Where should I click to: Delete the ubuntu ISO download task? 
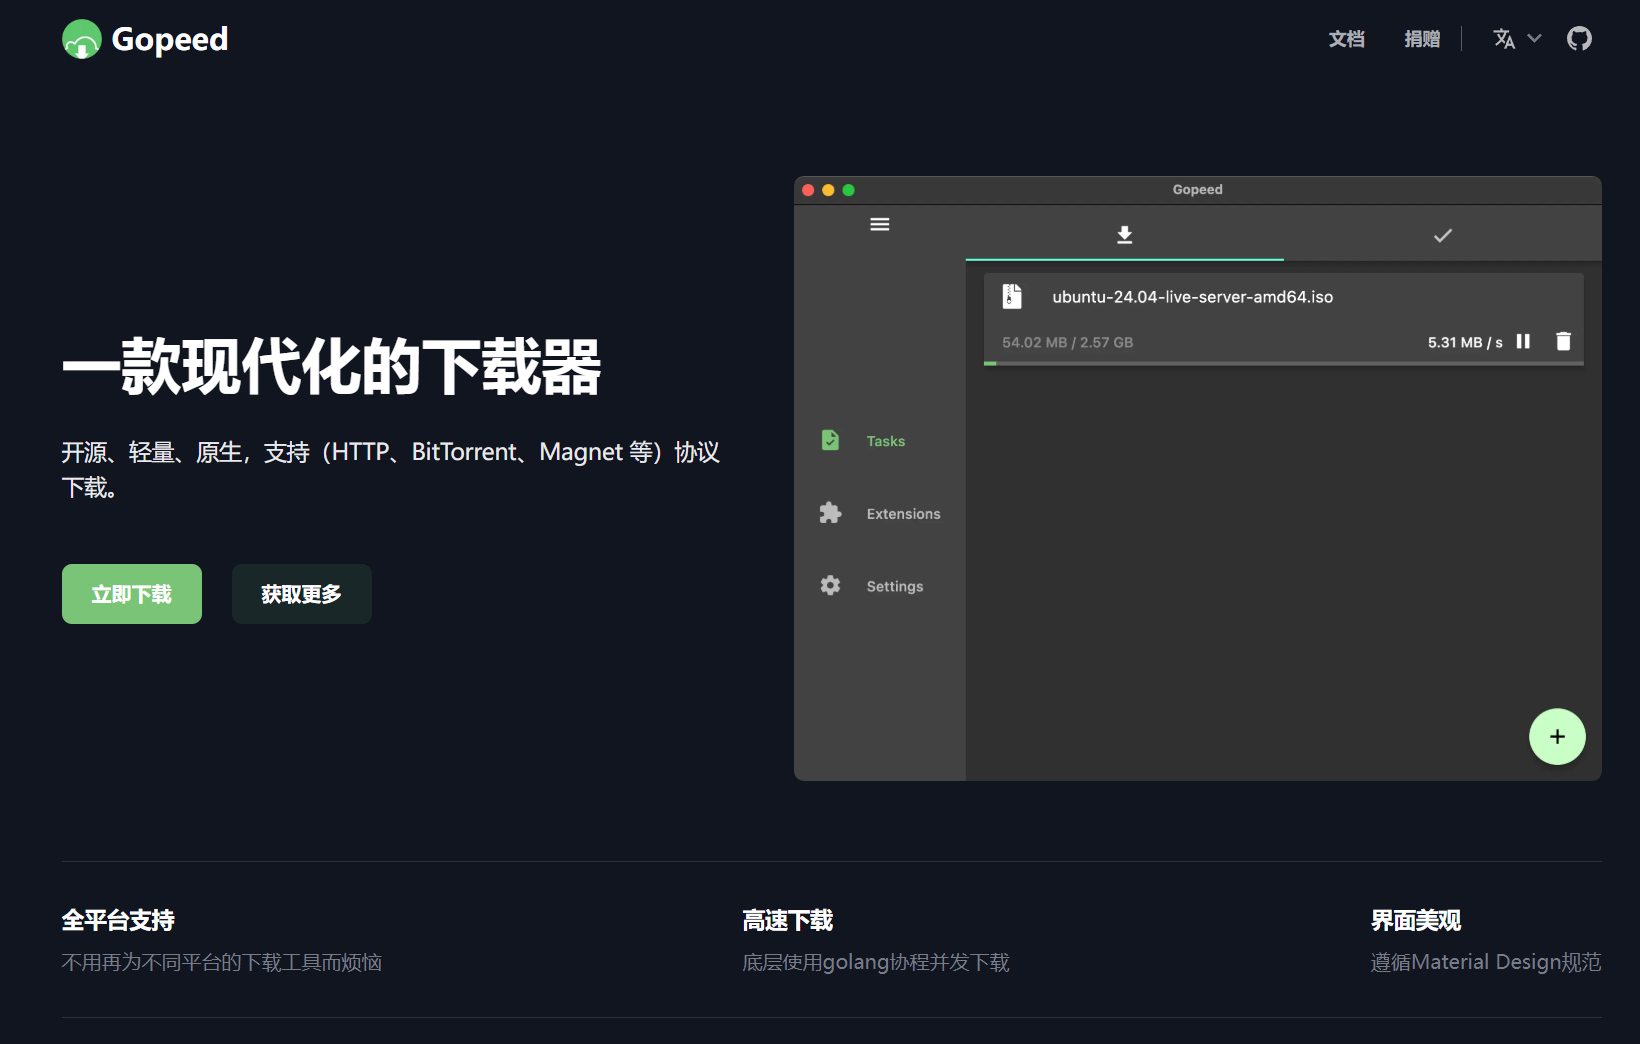pyautogui.click(x=1563, y=342)
